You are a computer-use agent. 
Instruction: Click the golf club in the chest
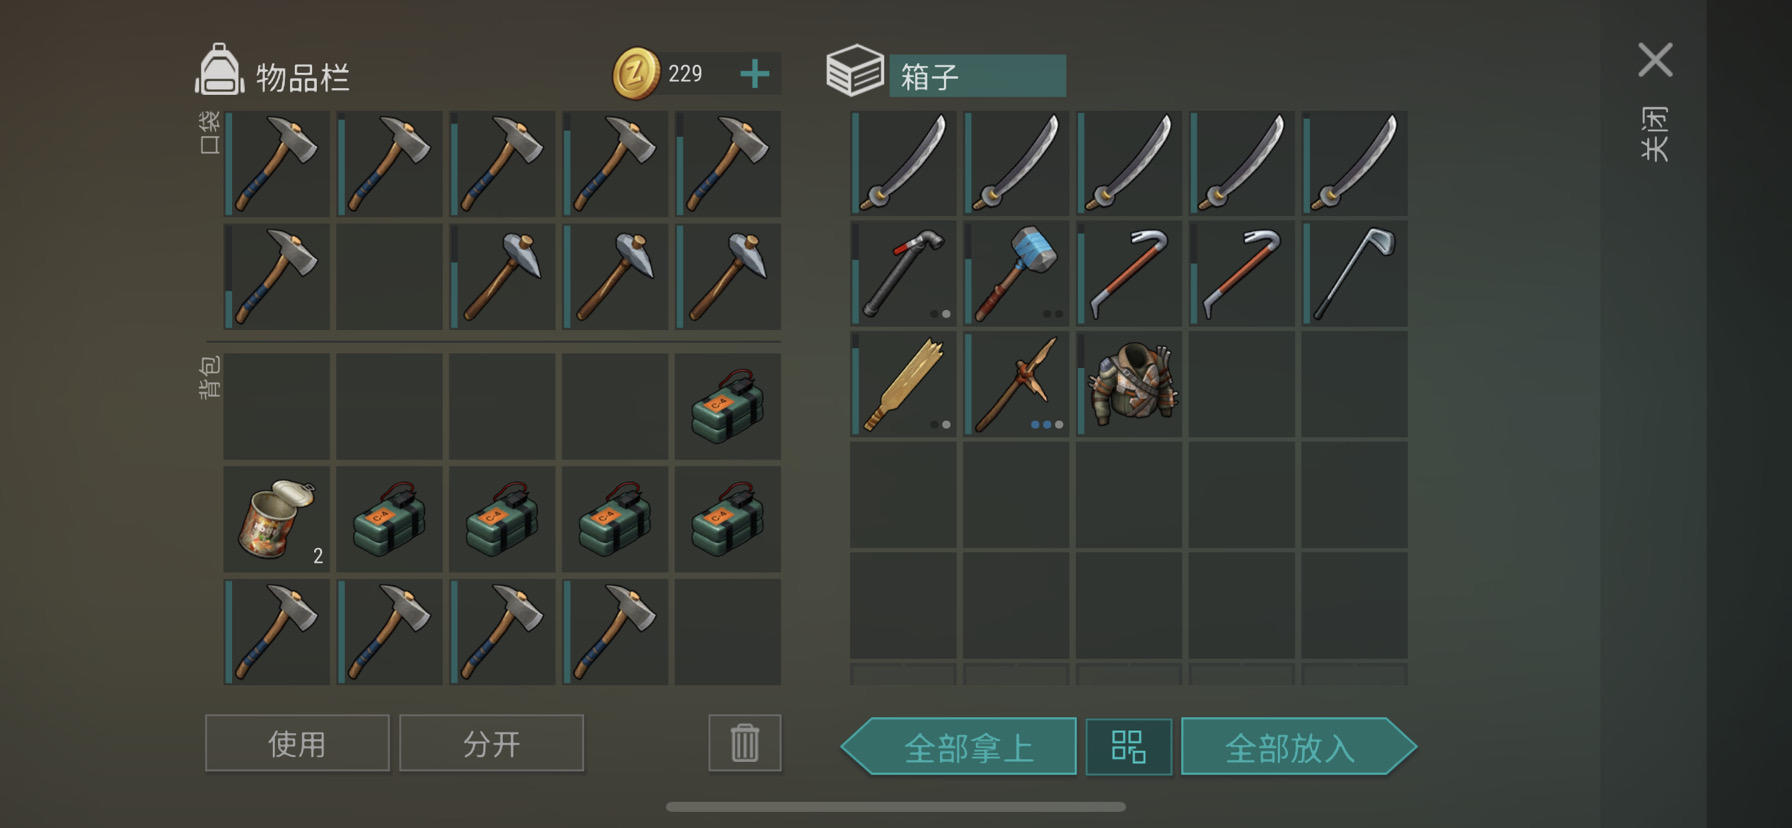[x=1355, y=274]
